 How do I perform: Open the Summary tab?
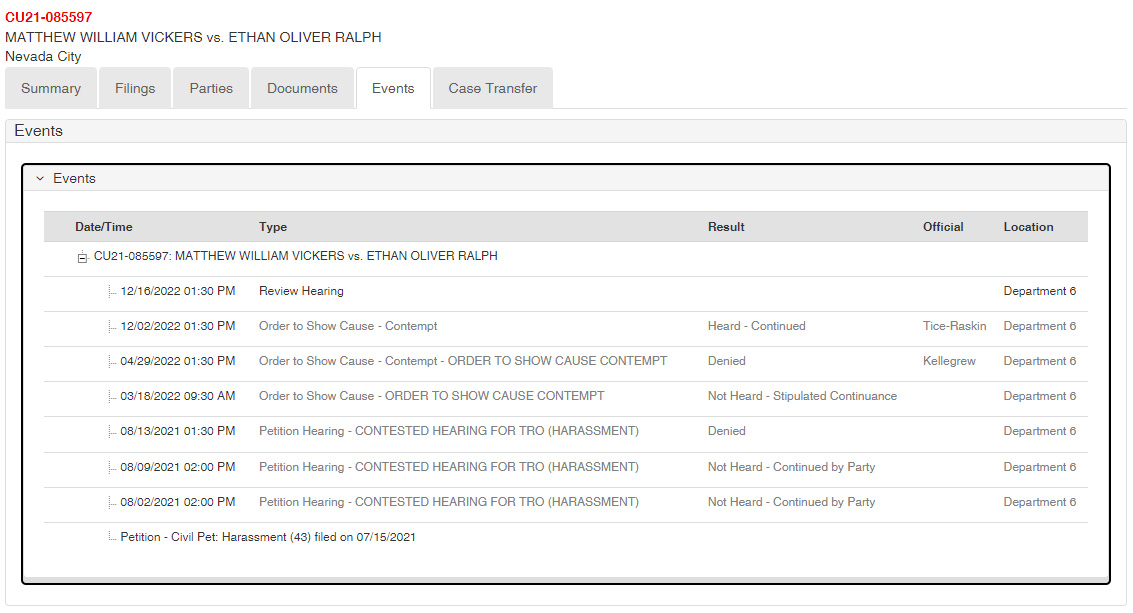tap(51, 88)
